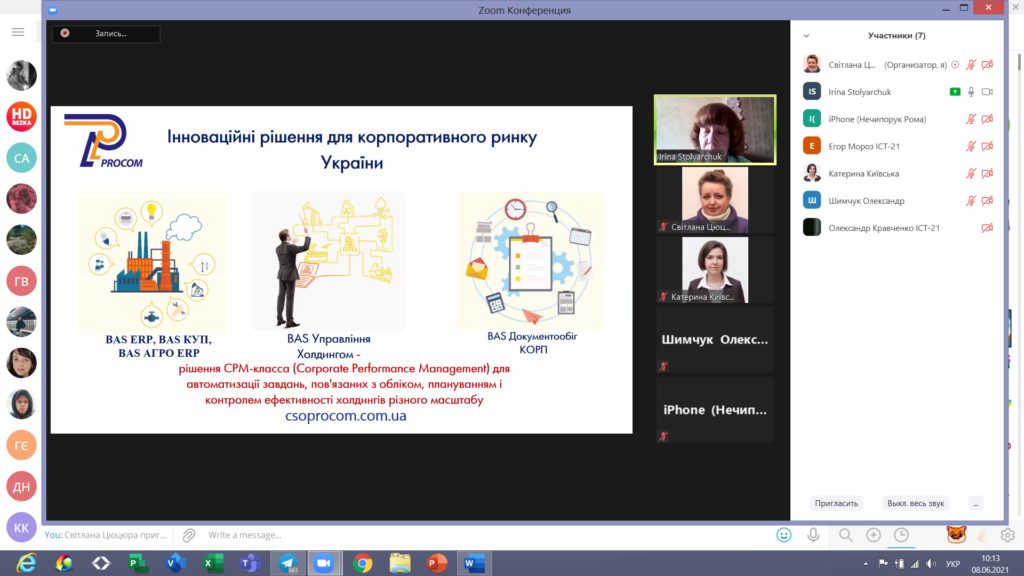This screenshot has height=576, width=1024.
Task: Click camera-off icon for Егор Мороз ІСТ-21
Action: pos(987,146)
